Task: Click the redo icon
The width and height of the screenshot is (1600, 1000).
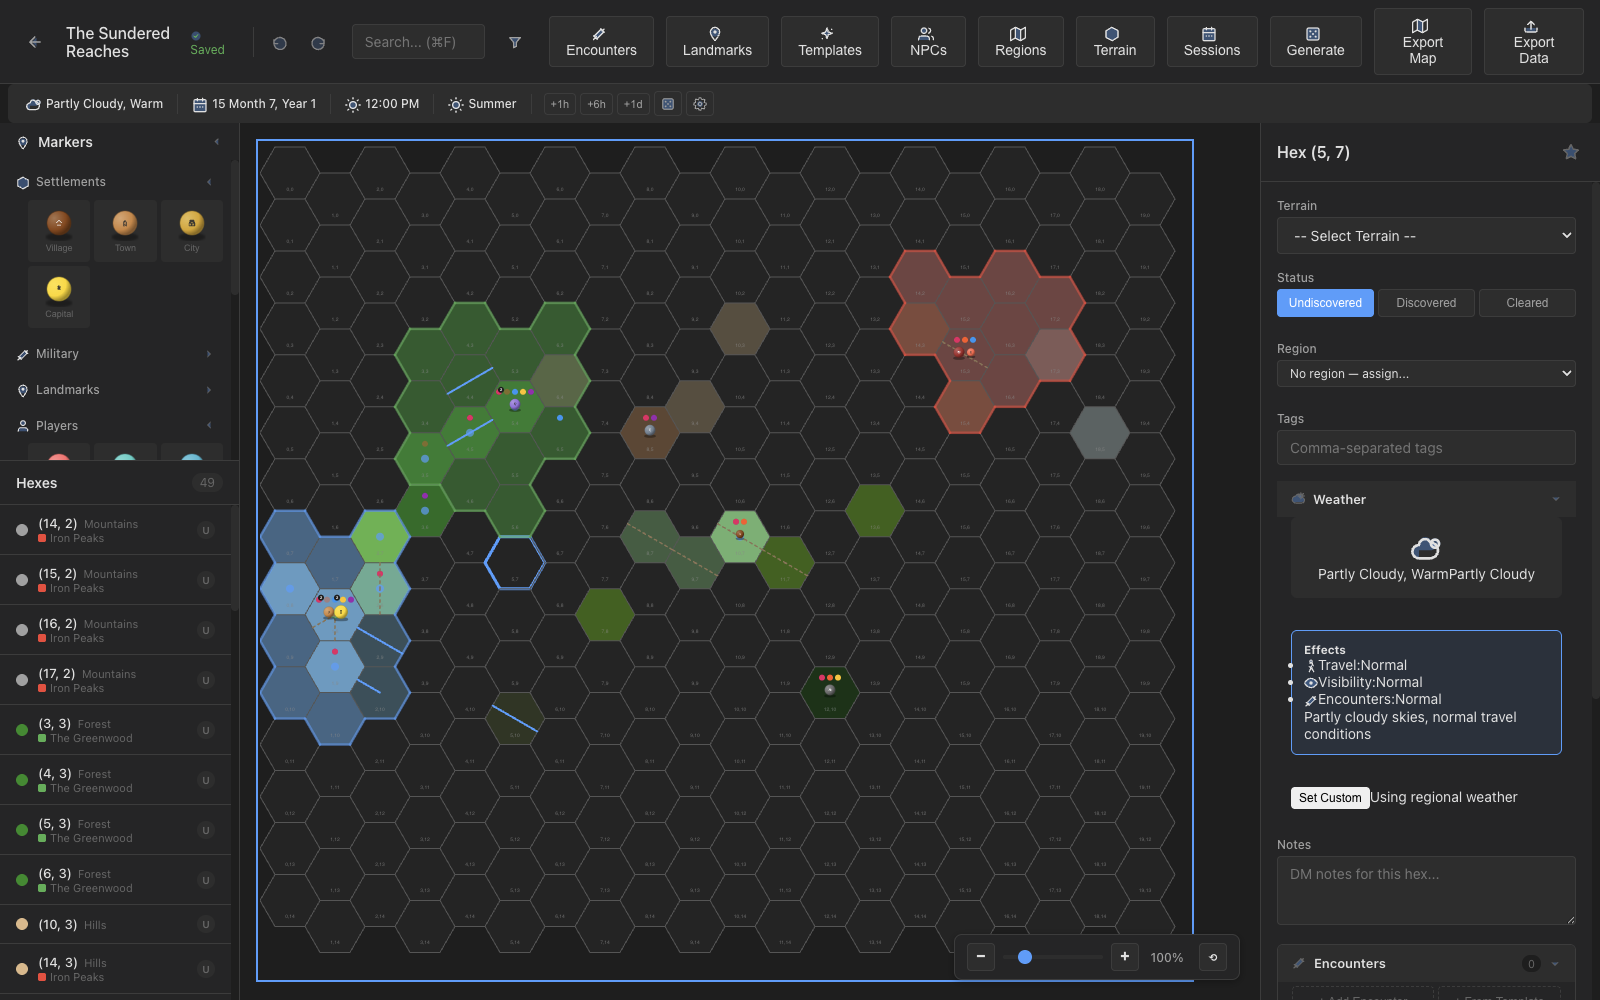Action: click(318, 43)
